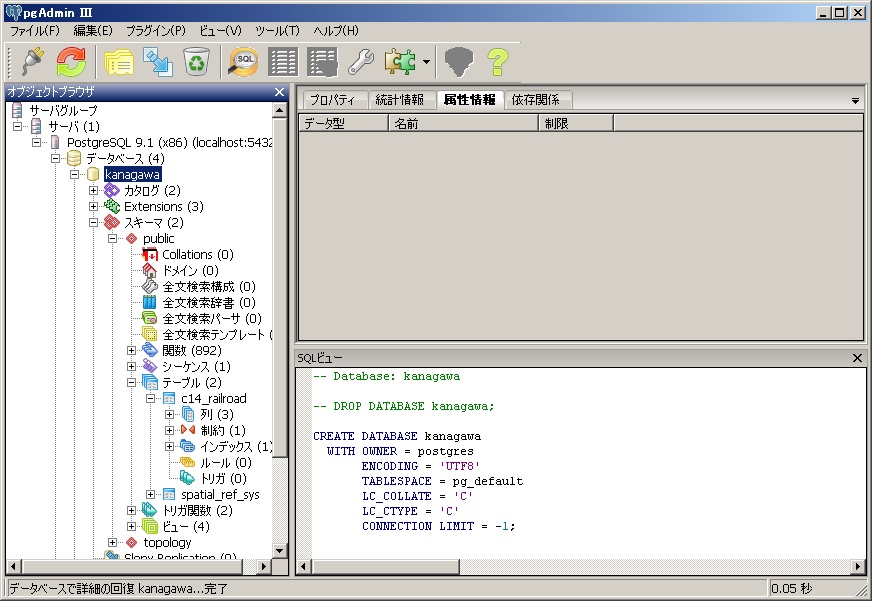Select the kanagawa database in tree
Viewport: 872px width, 601px height.
tap(132, 175)
